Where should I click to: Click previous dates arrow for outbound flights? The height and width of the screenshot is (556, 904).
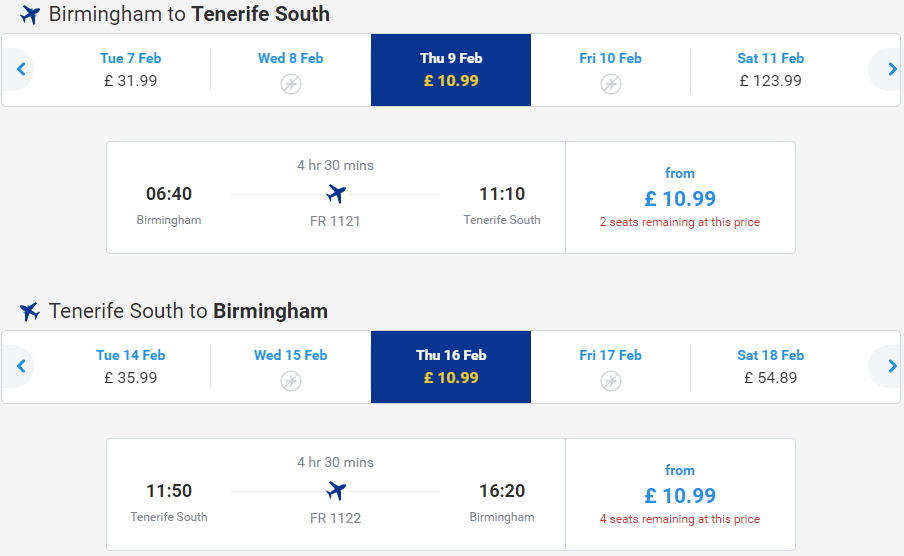[21, 70]
